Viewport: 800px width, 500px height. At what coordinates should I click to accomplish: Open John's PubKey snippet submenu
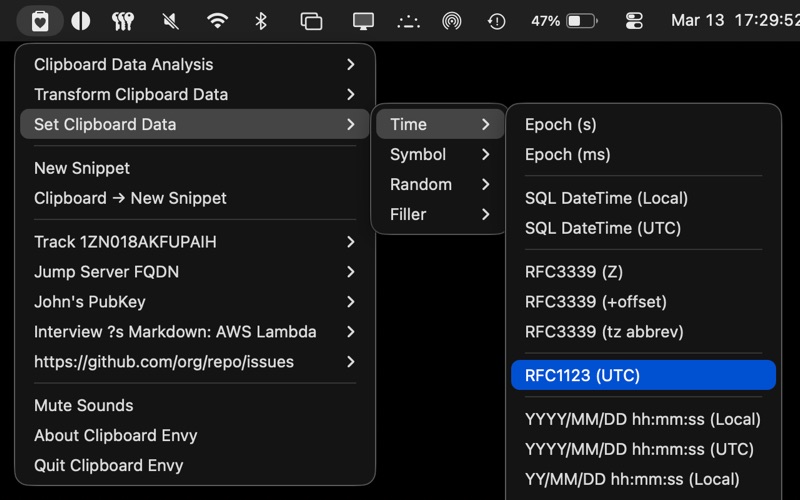[x=194, y=302]
